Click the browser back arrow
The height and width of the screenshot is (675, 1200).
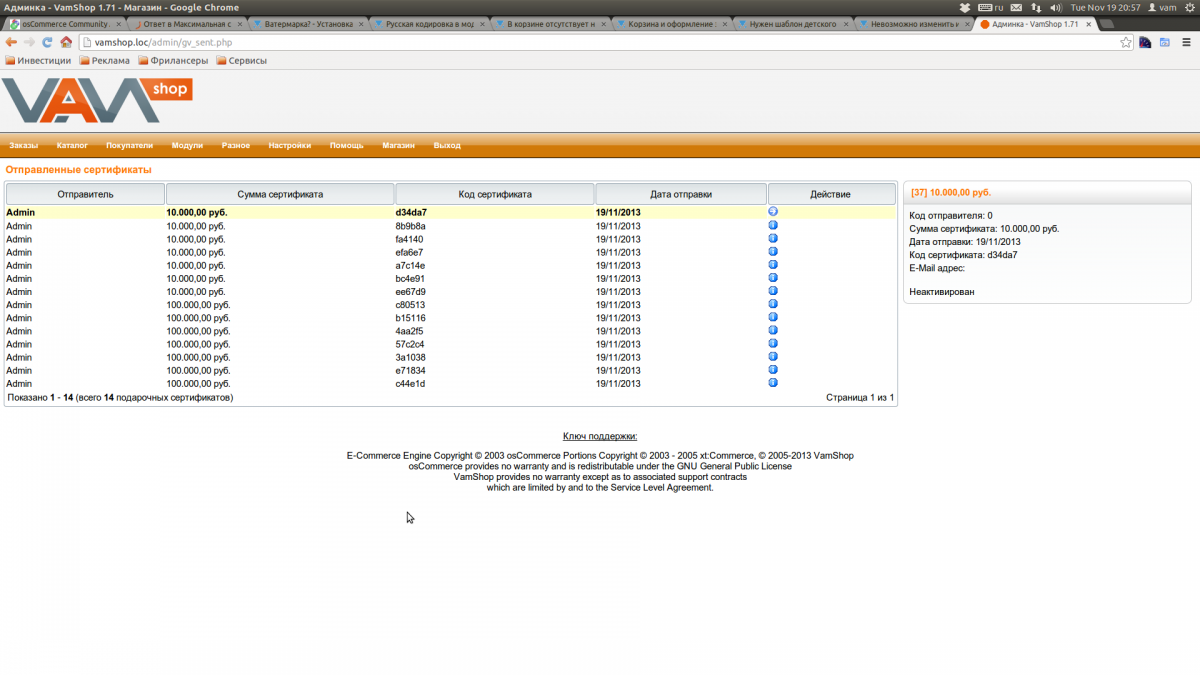coord(11,42)
